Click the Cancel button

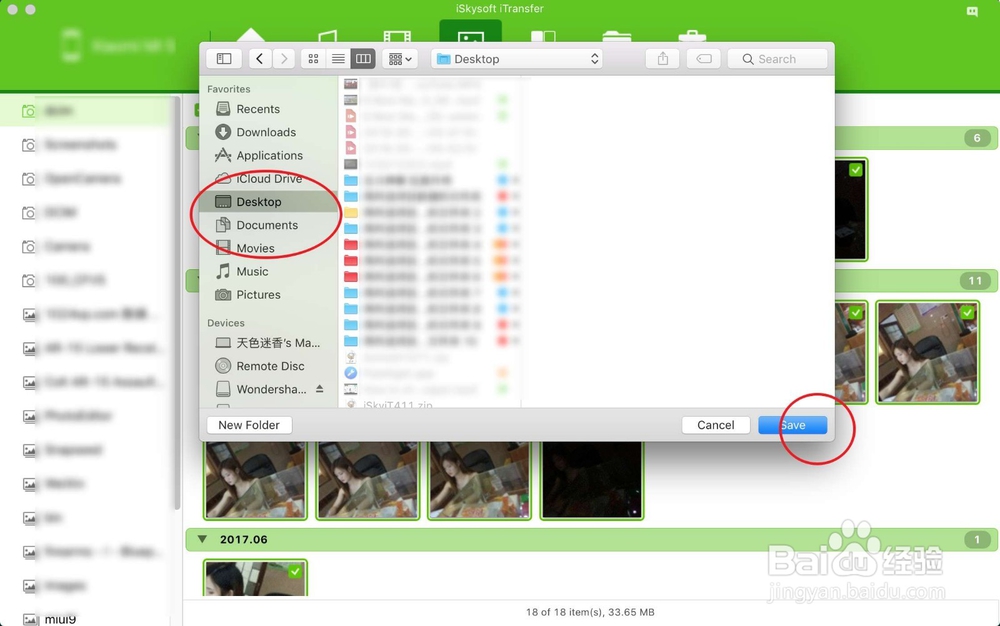pos(716,425)
